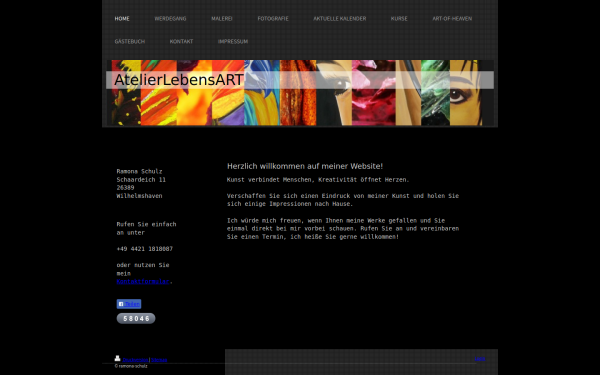Open AKTUELLE KALENDER page

pos(340,18)
